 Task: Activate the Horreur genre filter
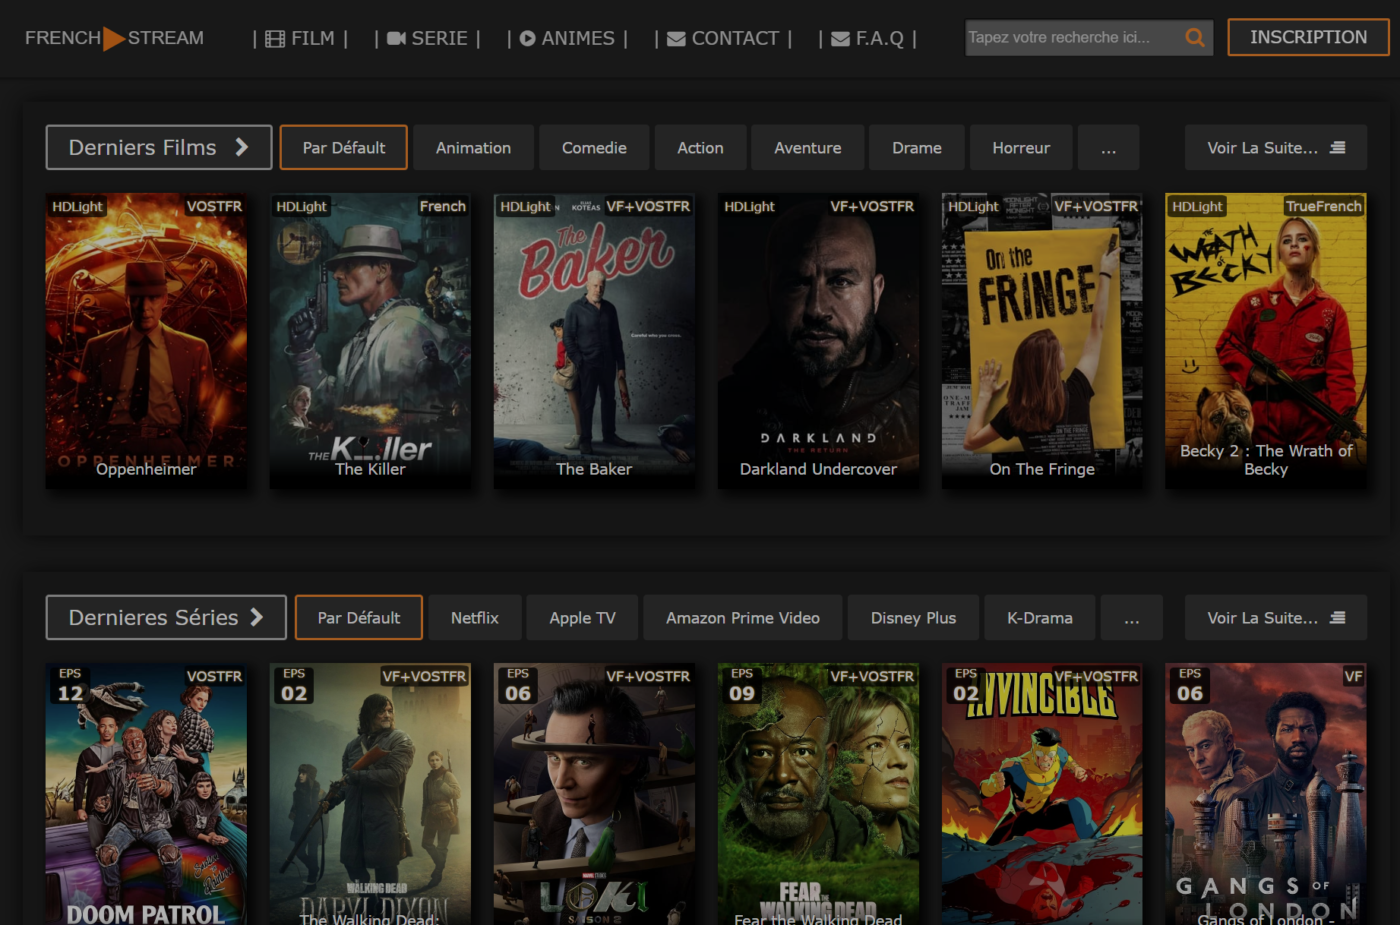1021,146
